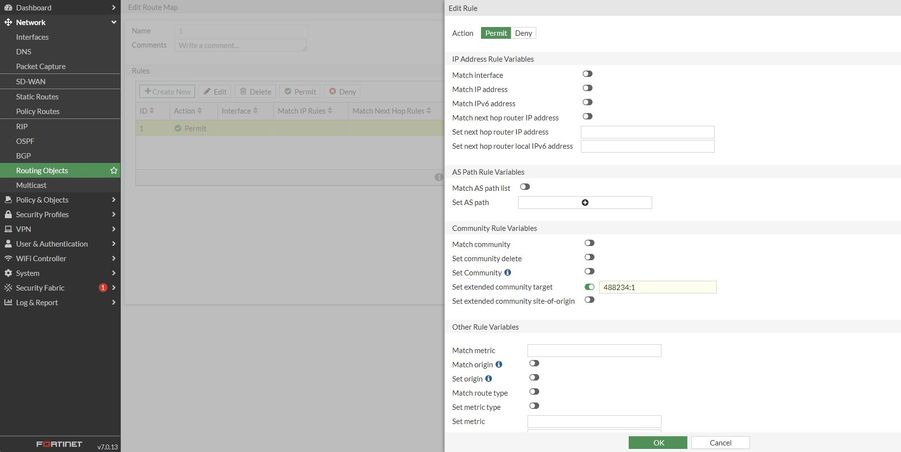This screenshot has width=901, height=452.
Task: Collapse Network menu chevron
Action: point(114,22)
